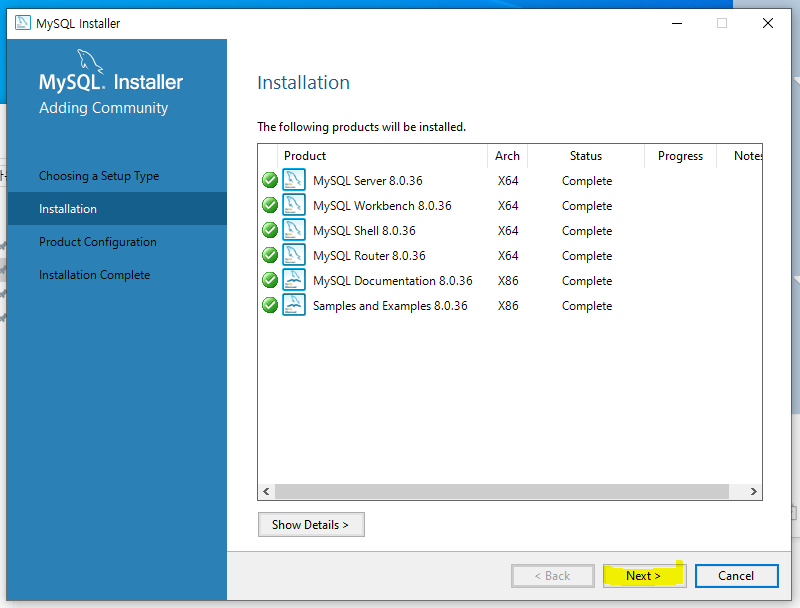Open the Product Configuration step
This screenshot has height=608, width=800.
(x=98, y=242)
